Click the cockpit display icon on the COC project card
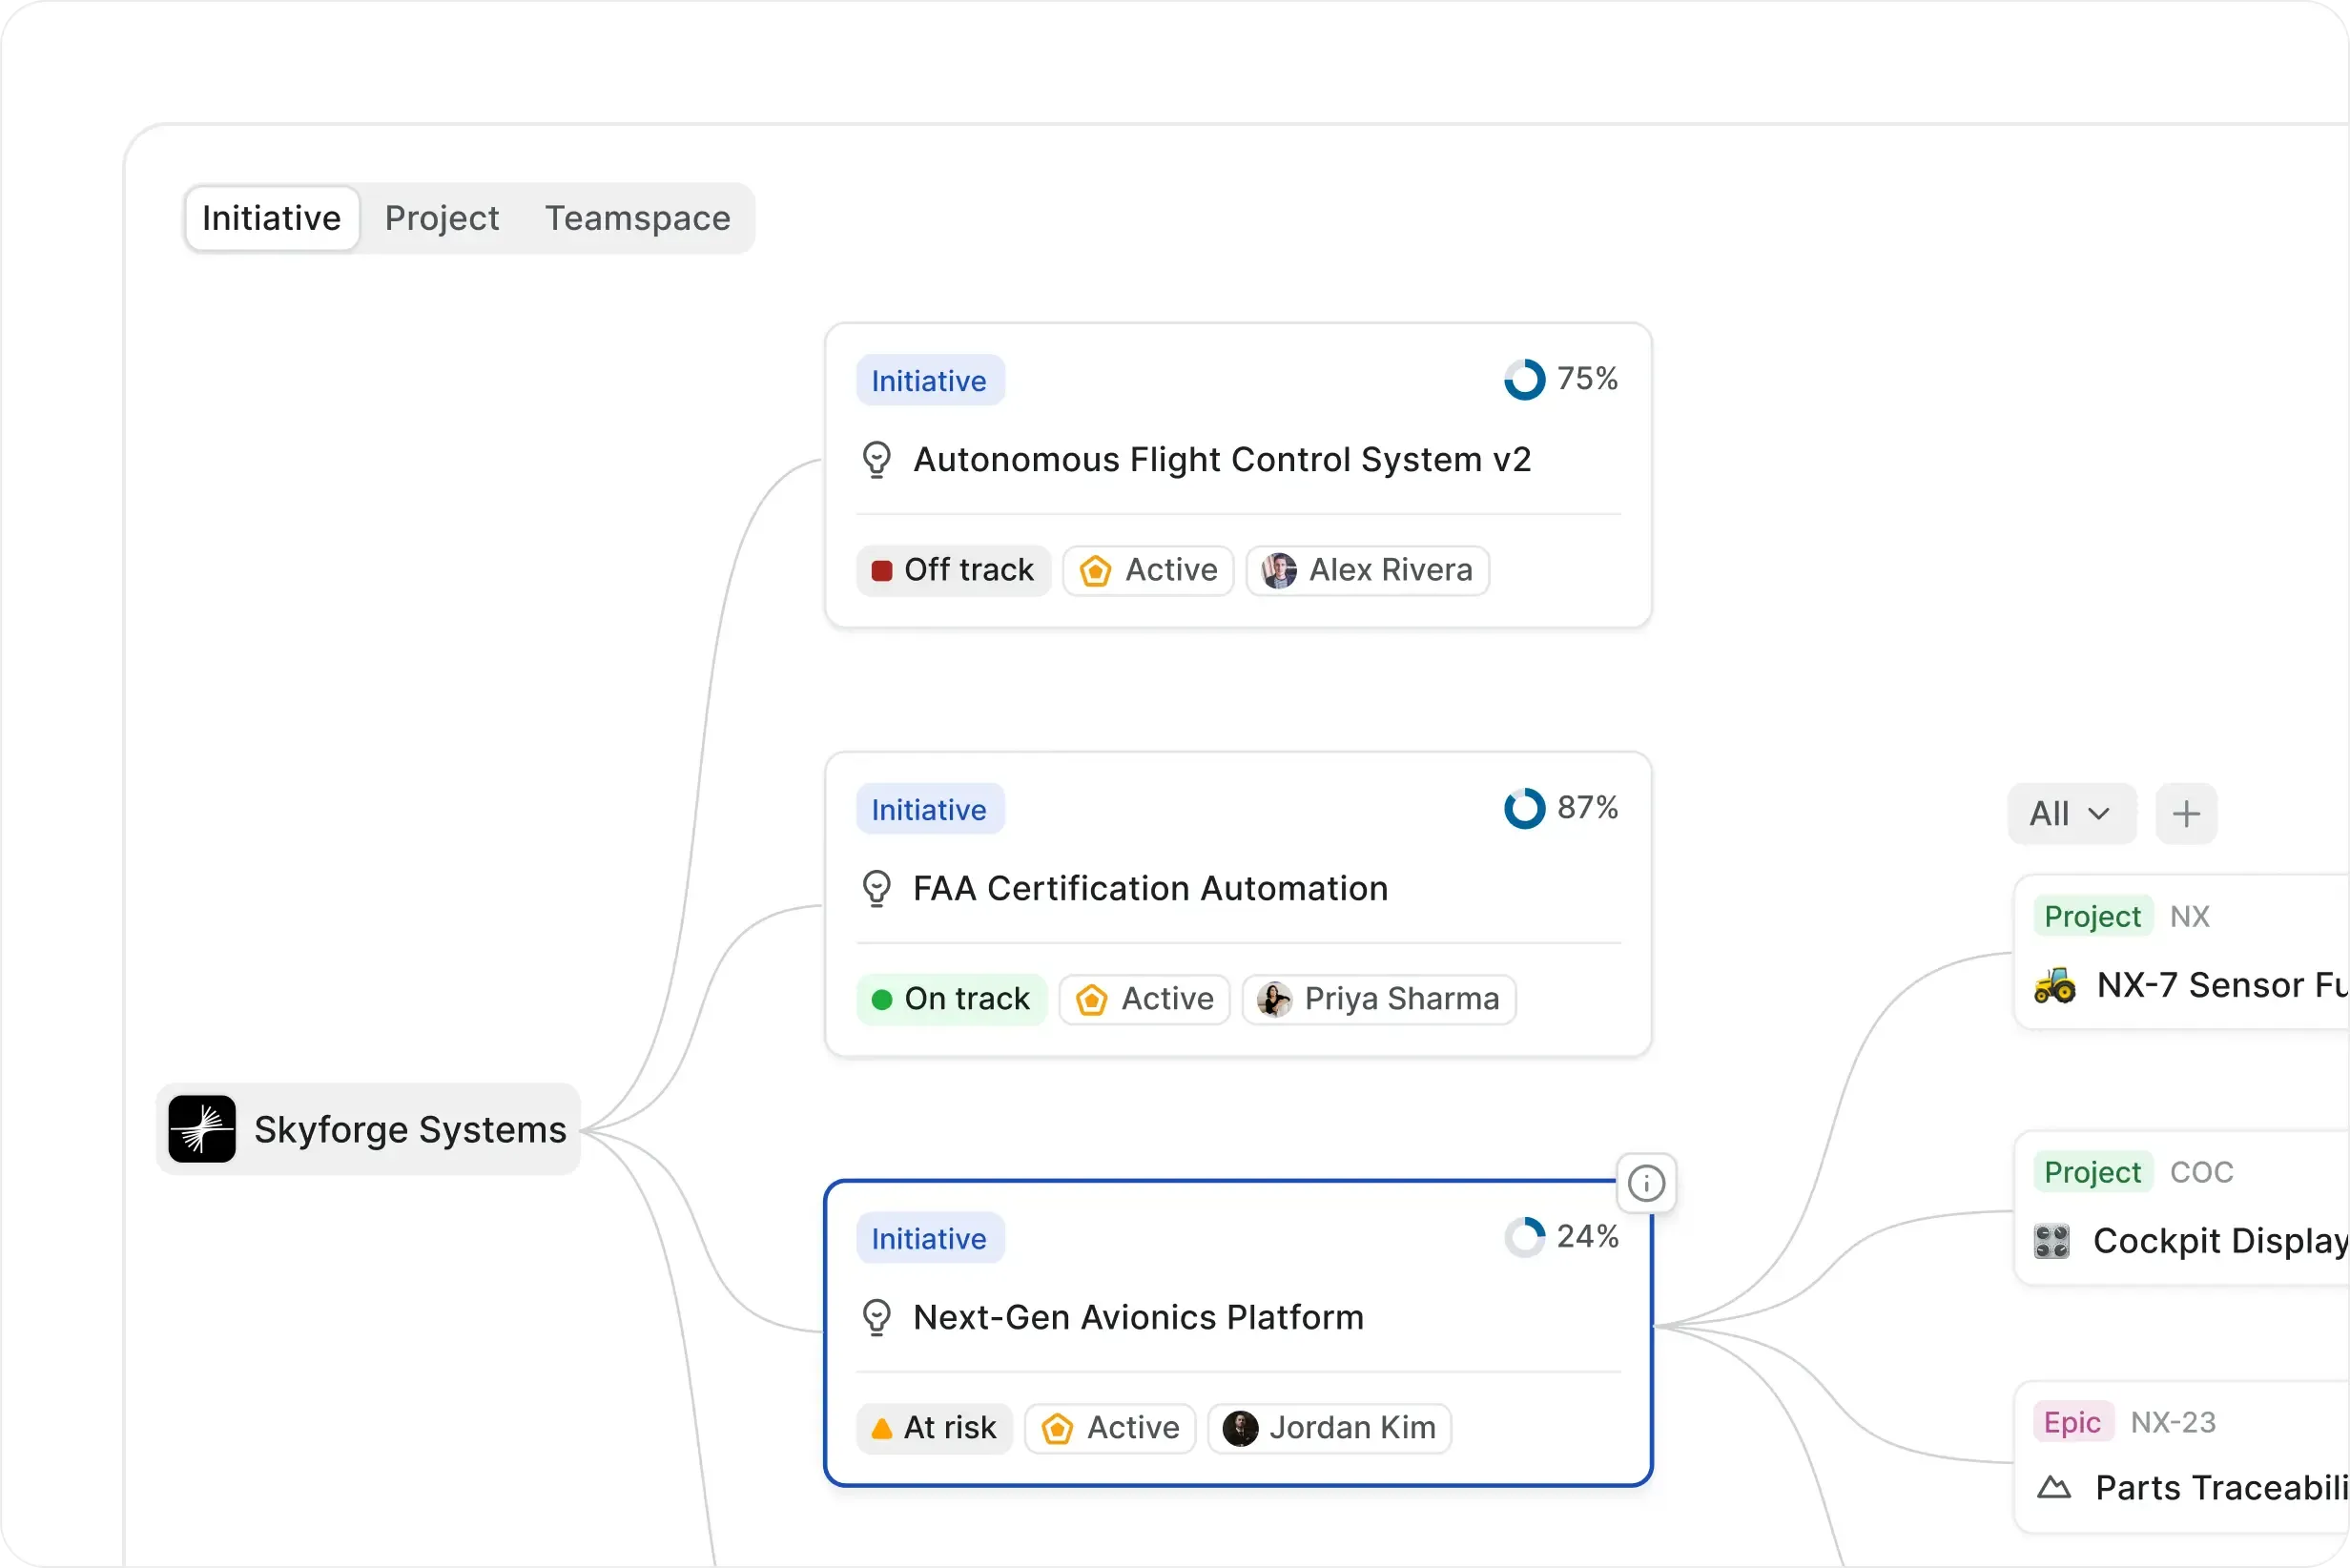2350x1568 pixels. tap(2052, 1241)
